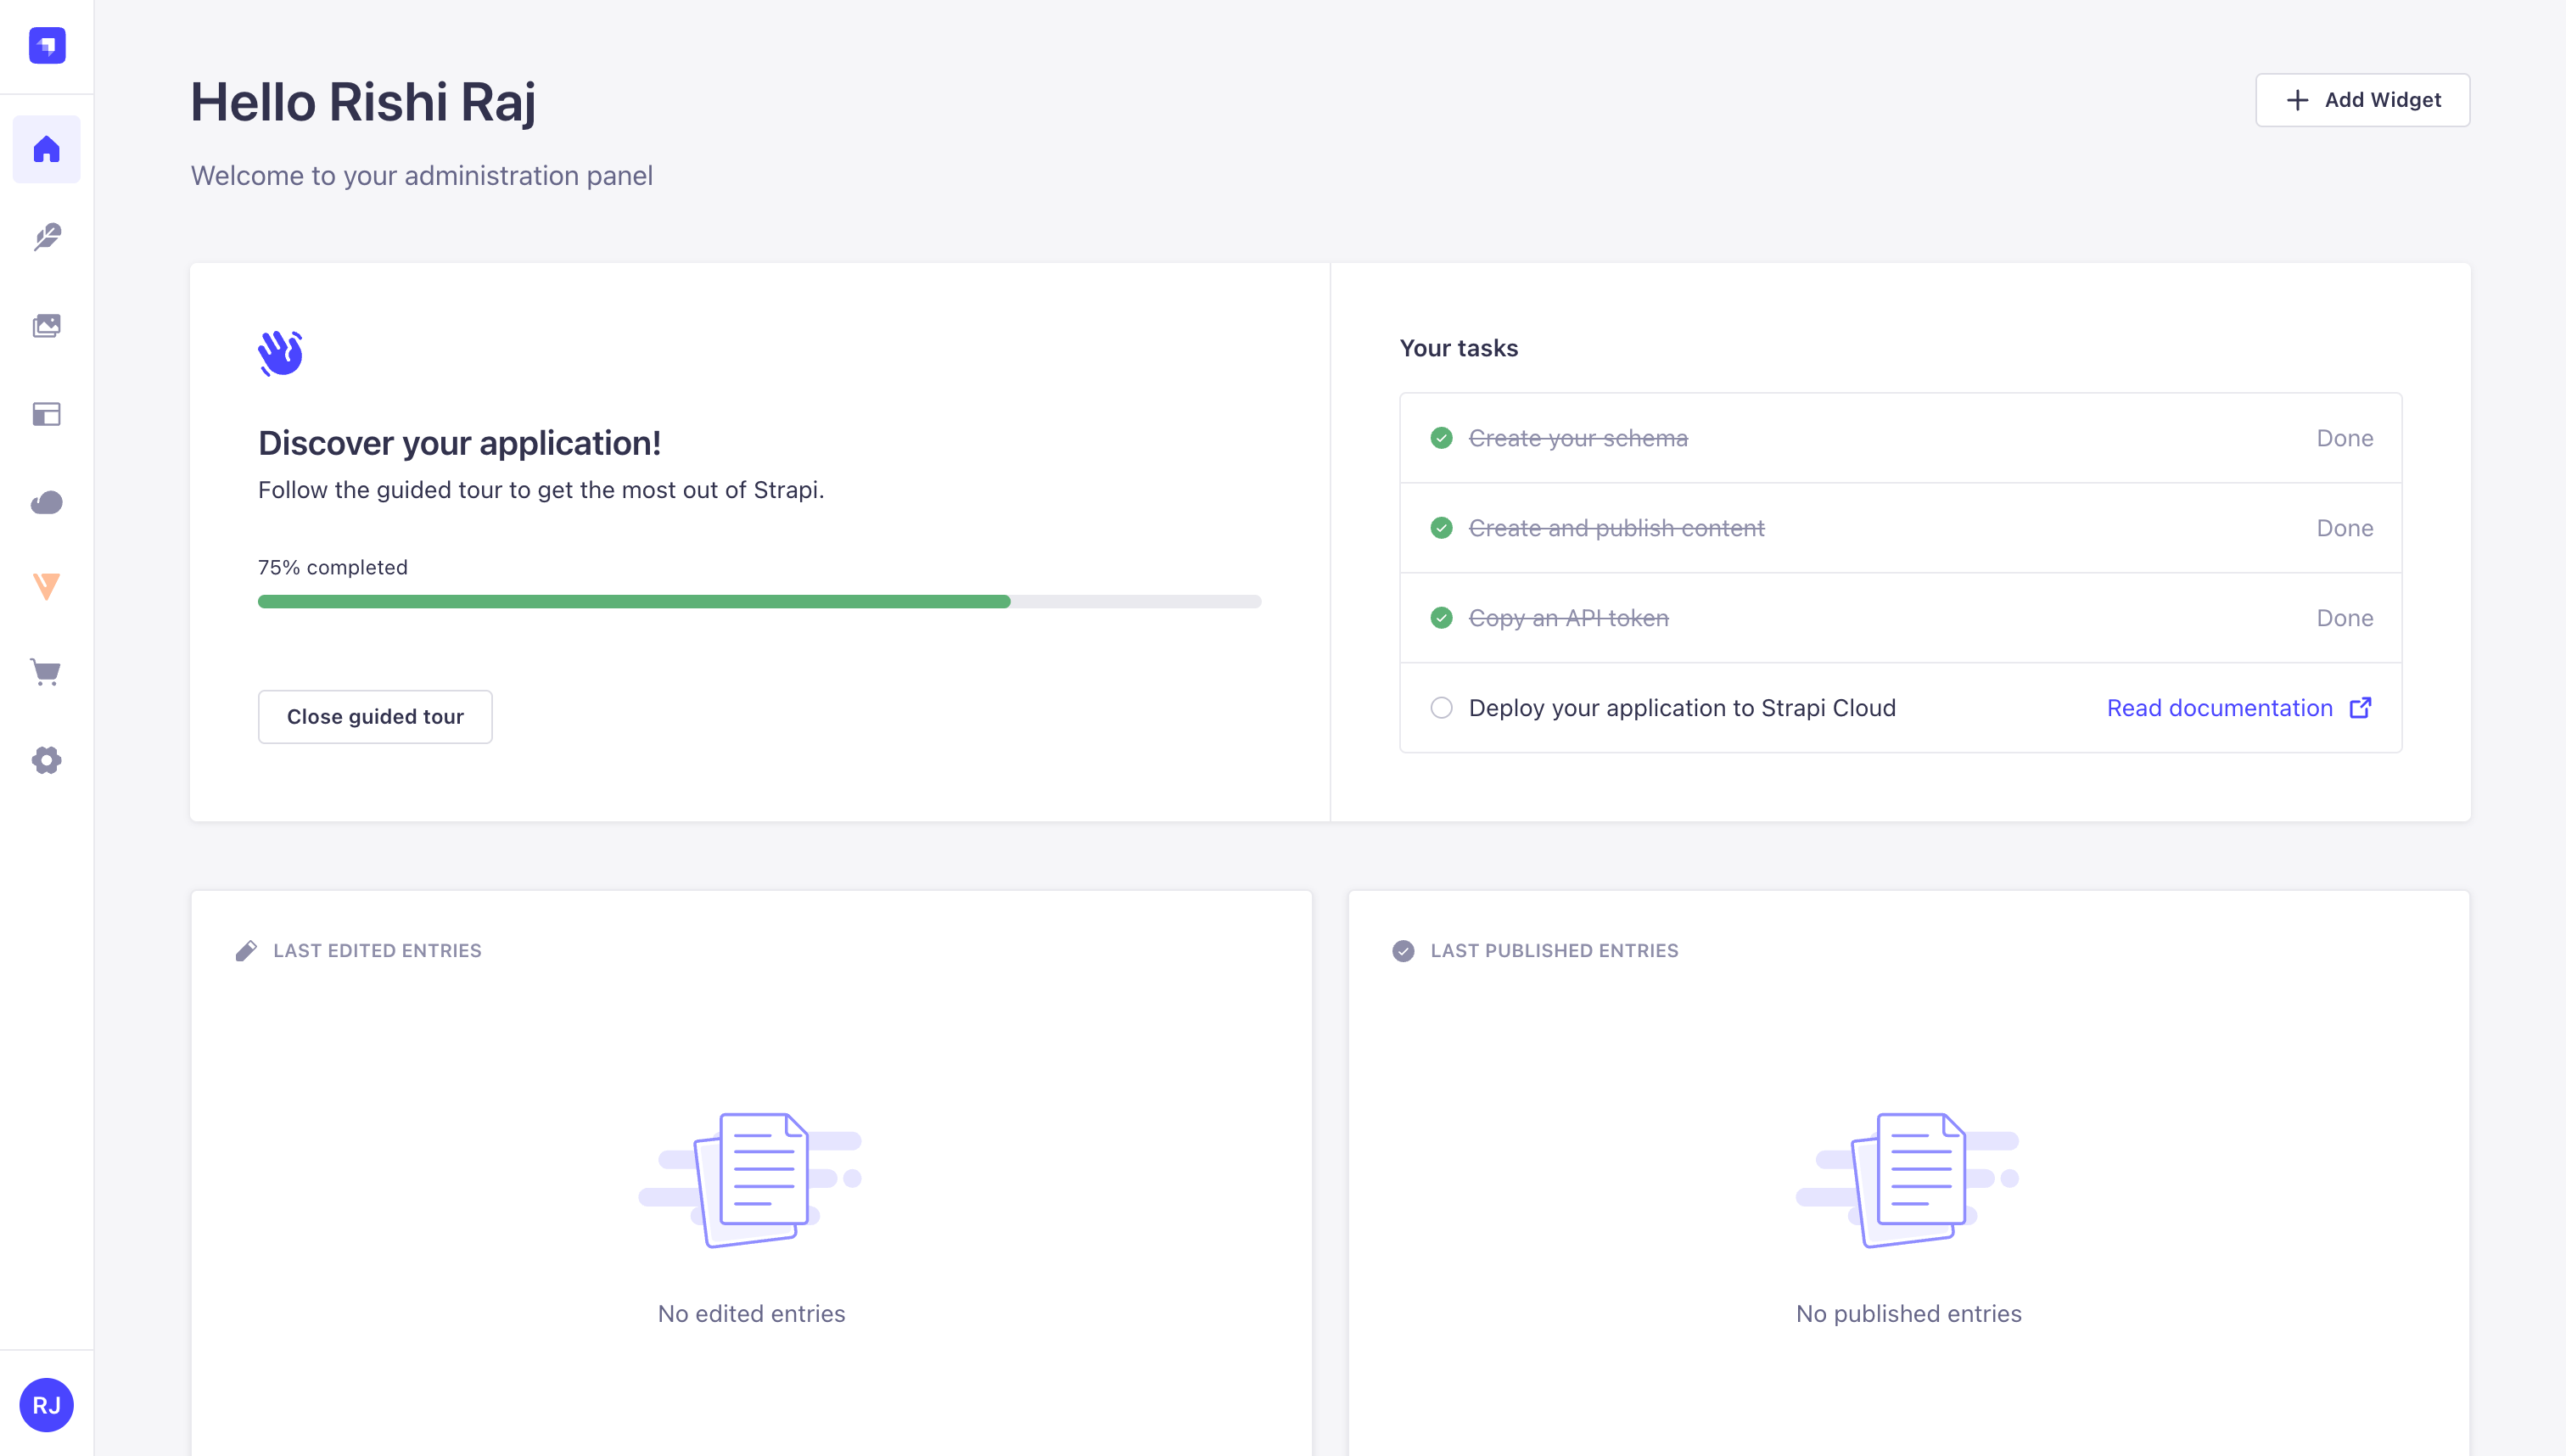Click Done label for Create your schema
Viewport: 2566px width, 1456px height.
coord(2344,438)
